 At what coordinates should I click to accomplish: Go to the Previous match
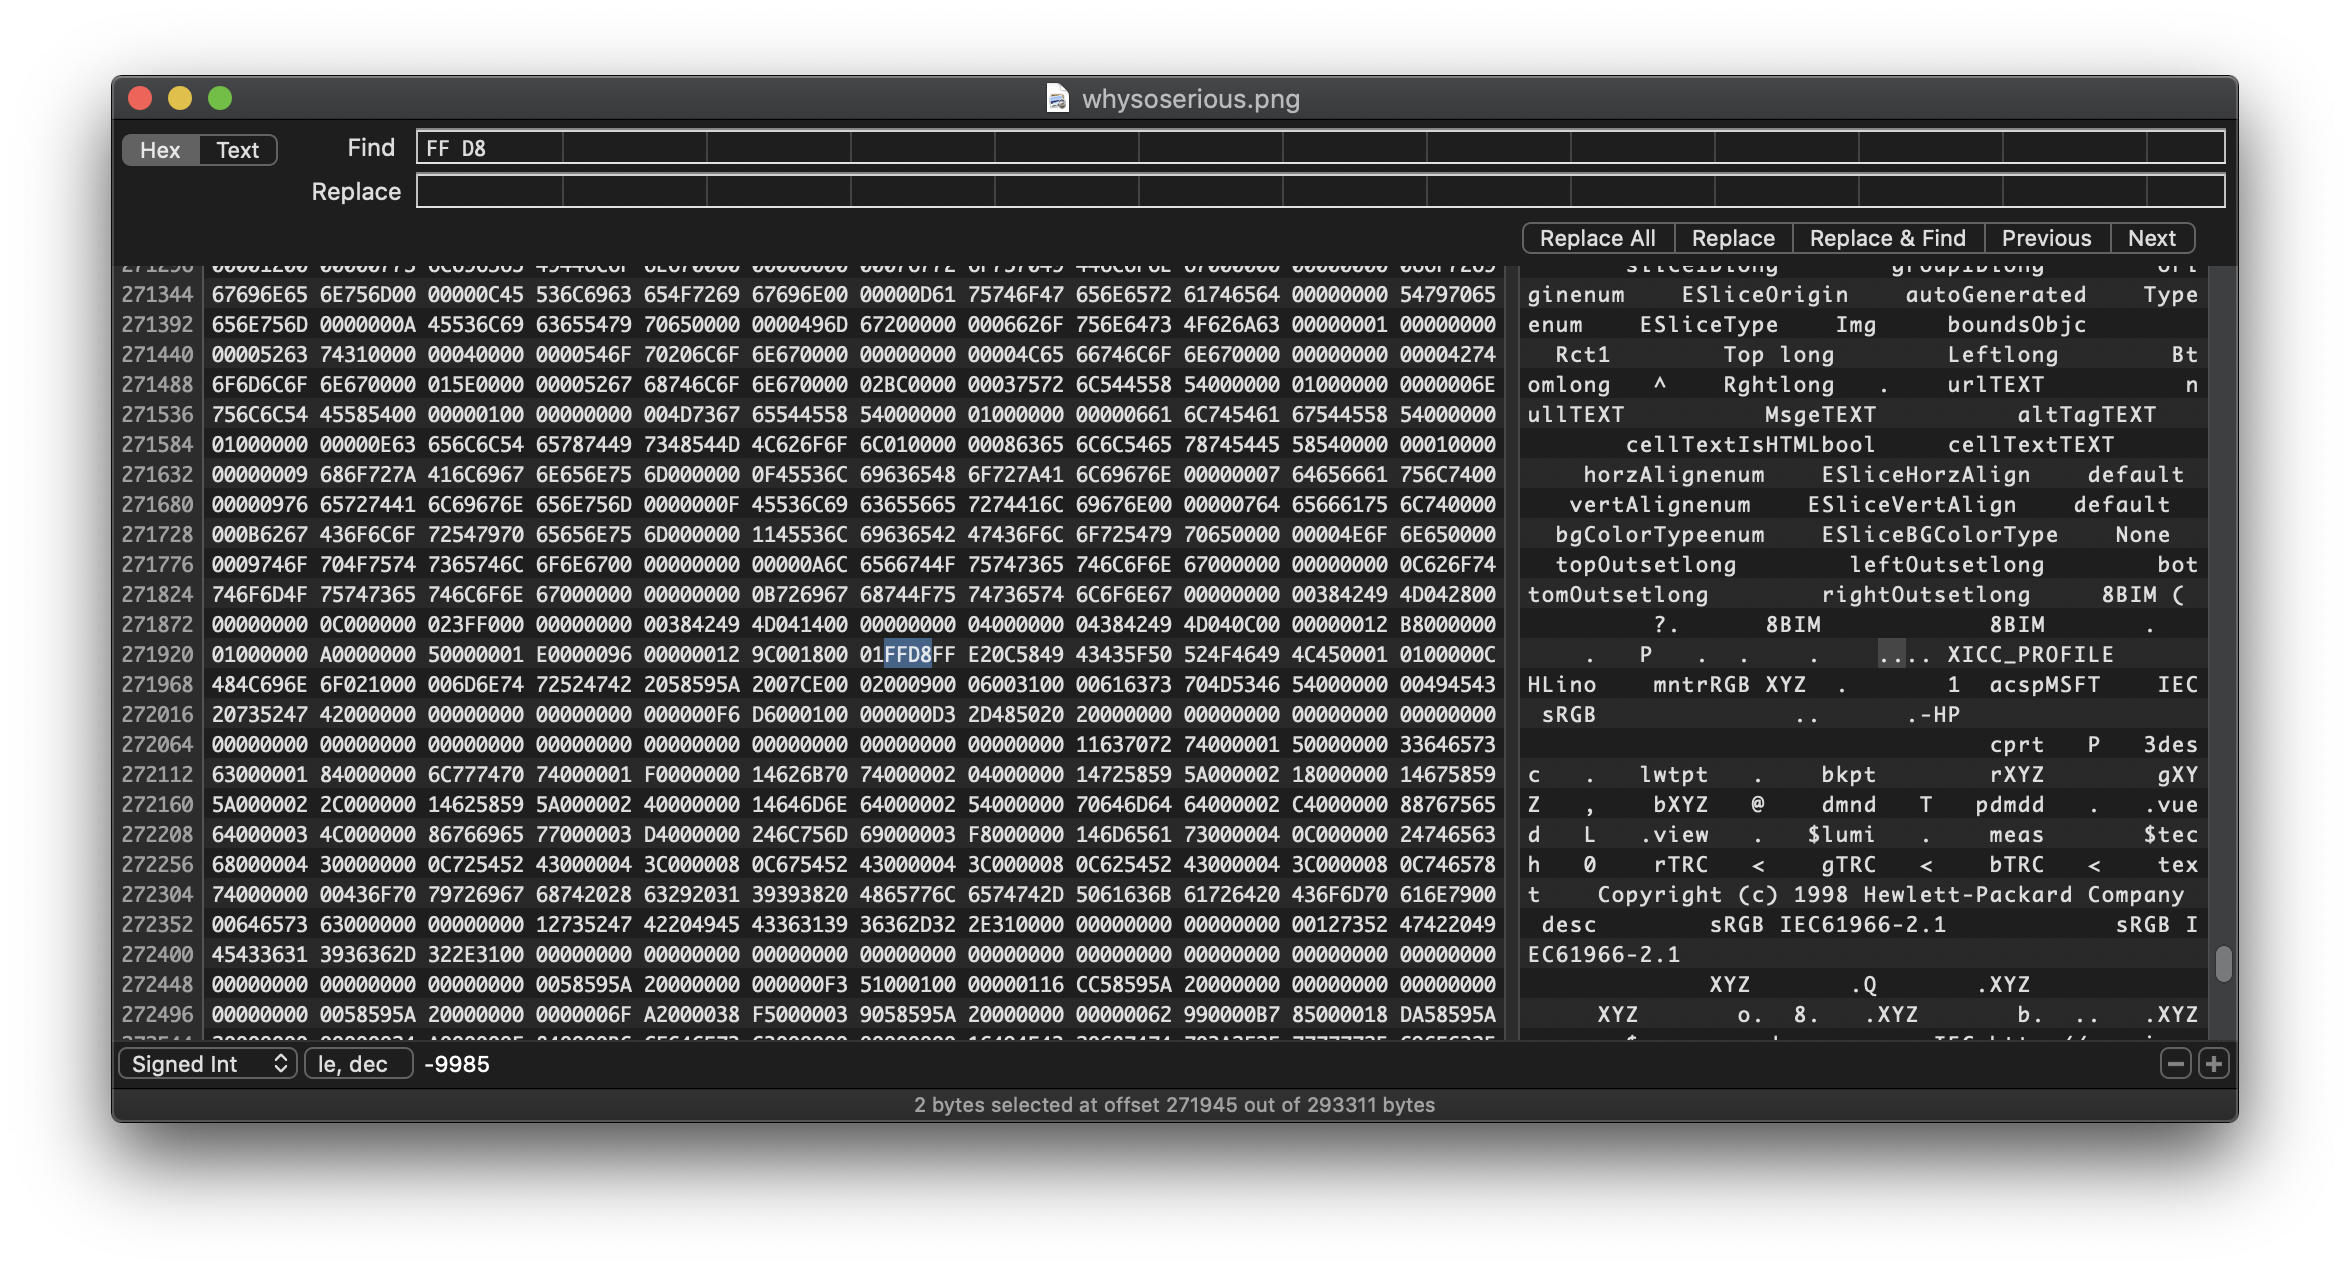click(x=2046, y=238)
